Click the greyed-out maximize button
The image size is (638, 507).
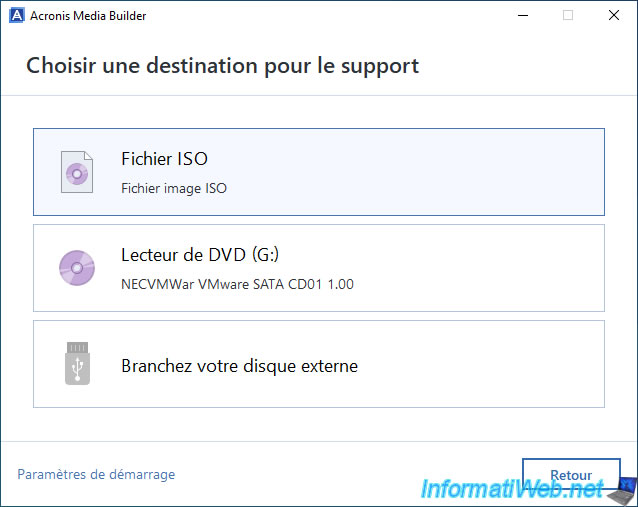click(x=567, y=16)
